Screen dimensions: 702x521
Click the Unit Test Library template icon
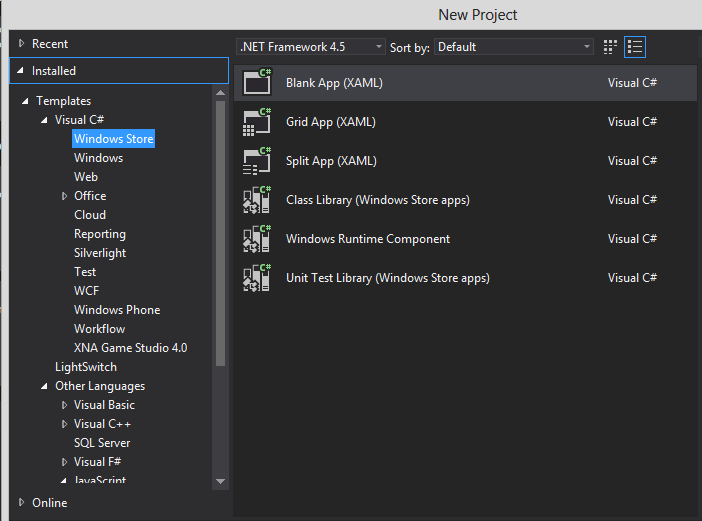(257, 278)
